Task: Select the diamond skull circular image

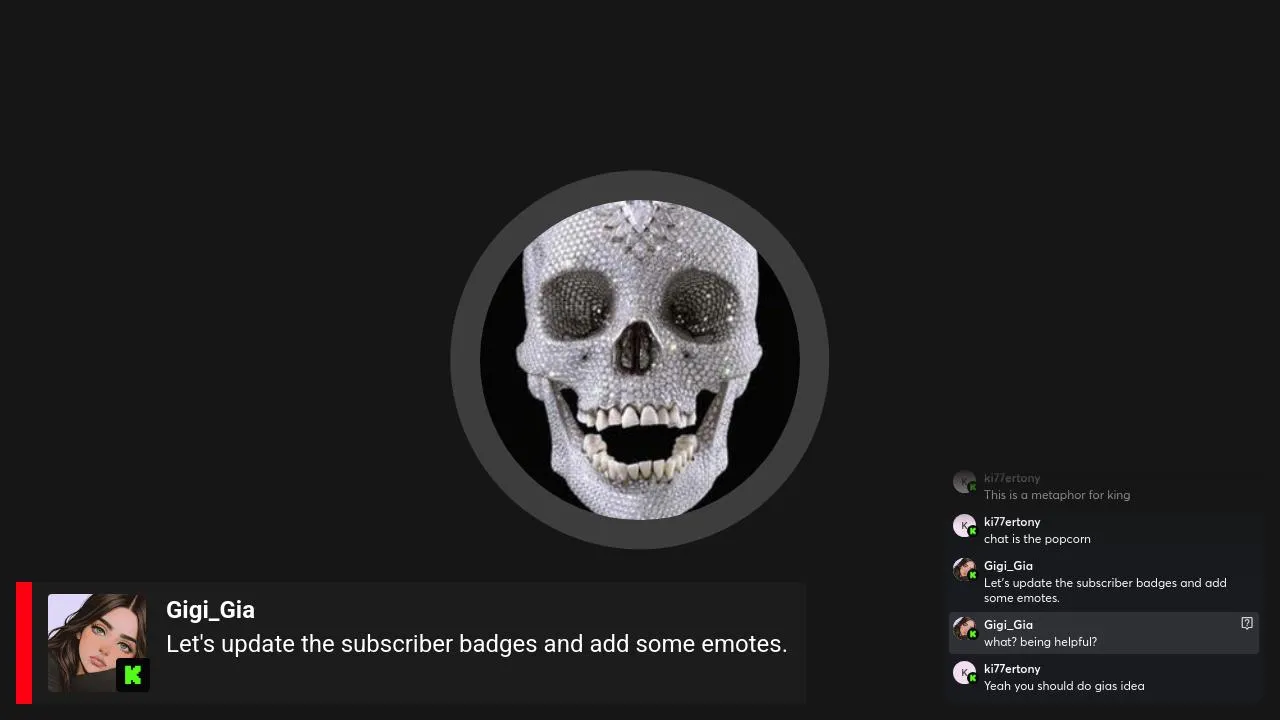Action: [640, 360]
